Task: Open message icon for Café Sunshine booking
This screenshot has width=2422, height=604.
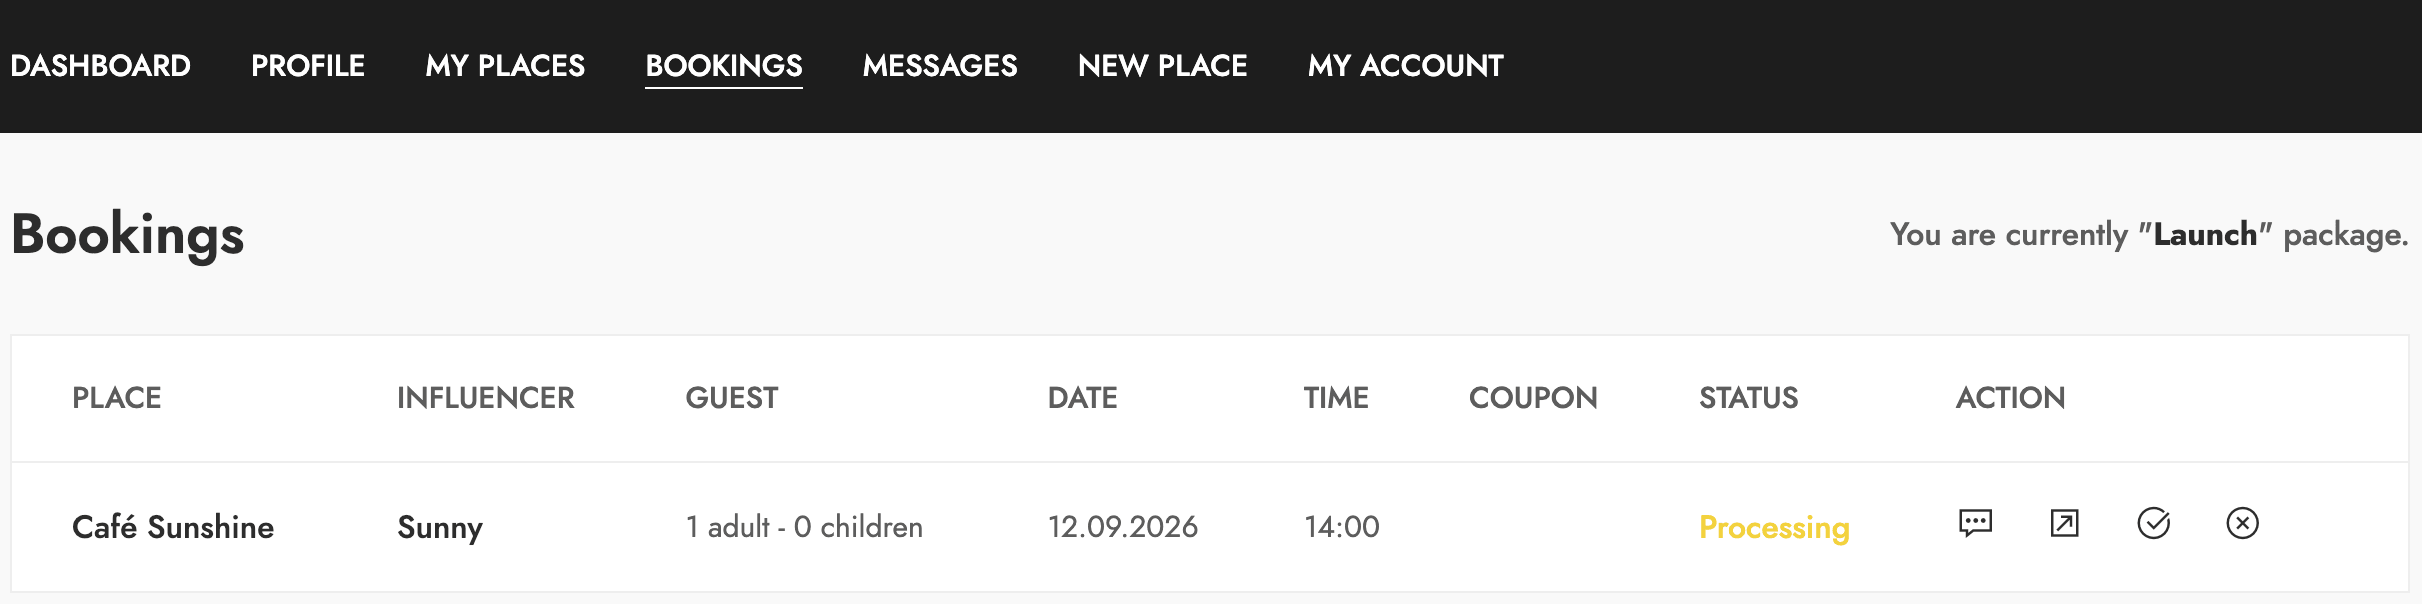Action: [x=1975, y=523]
